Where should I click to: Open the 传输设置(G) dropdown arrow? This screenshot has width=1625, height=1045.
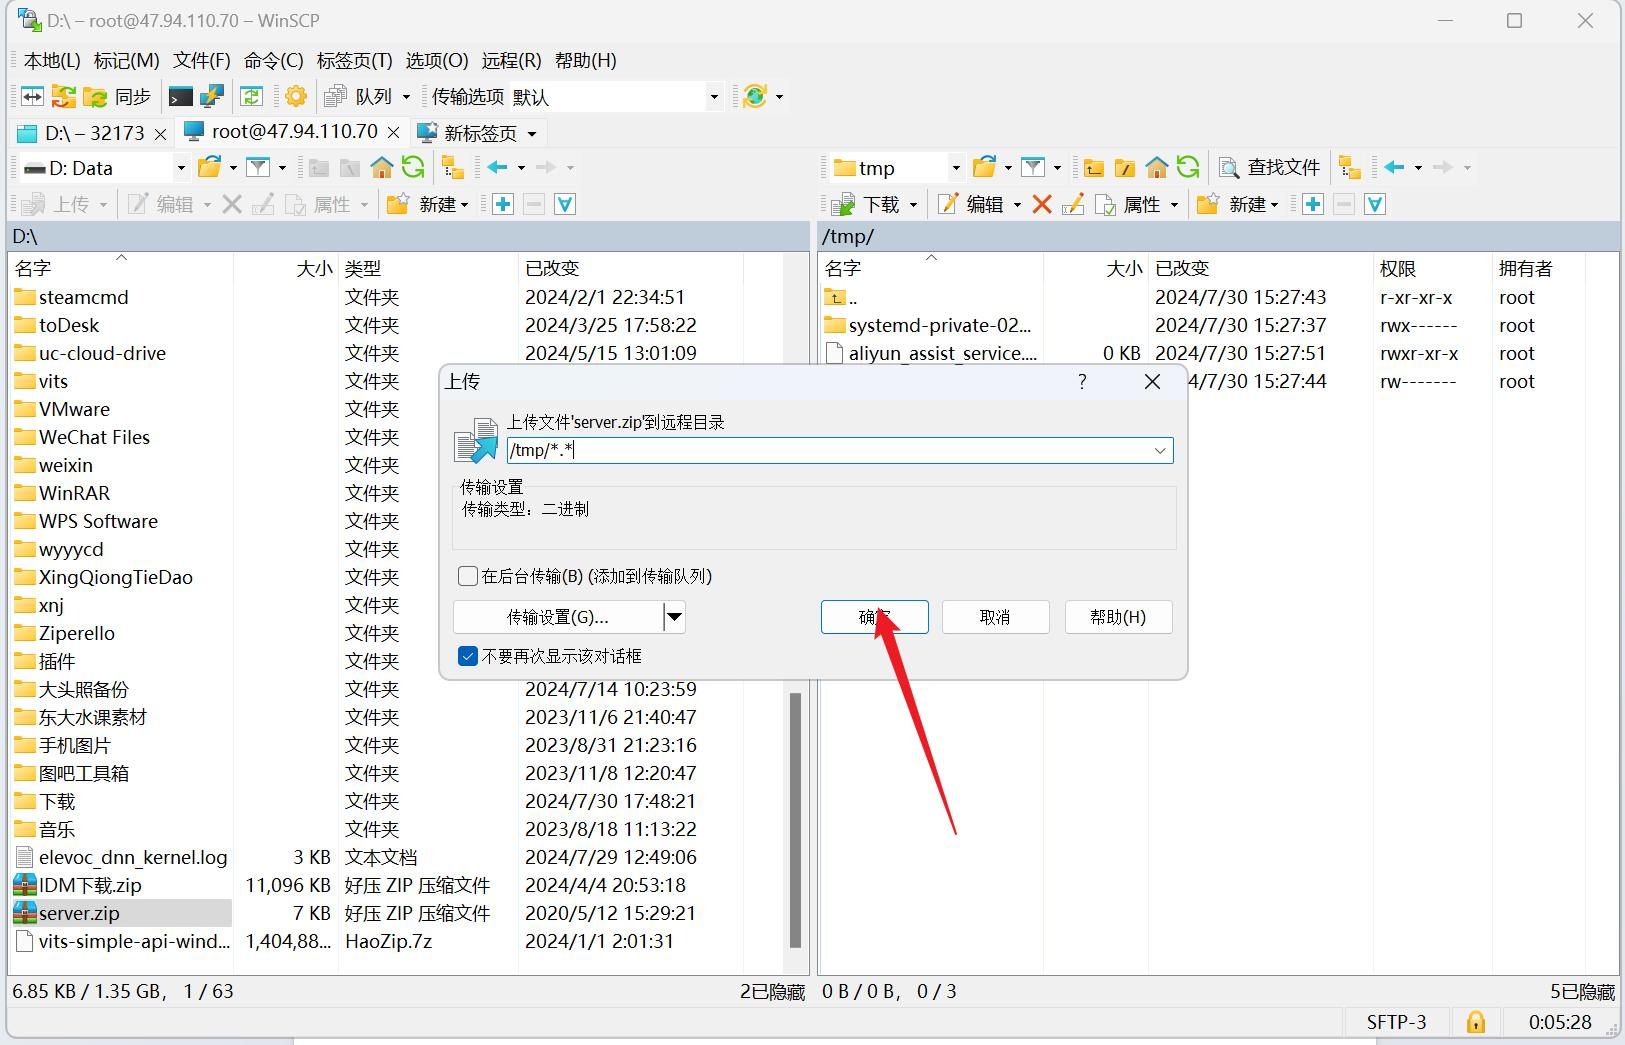pos(675,617)
